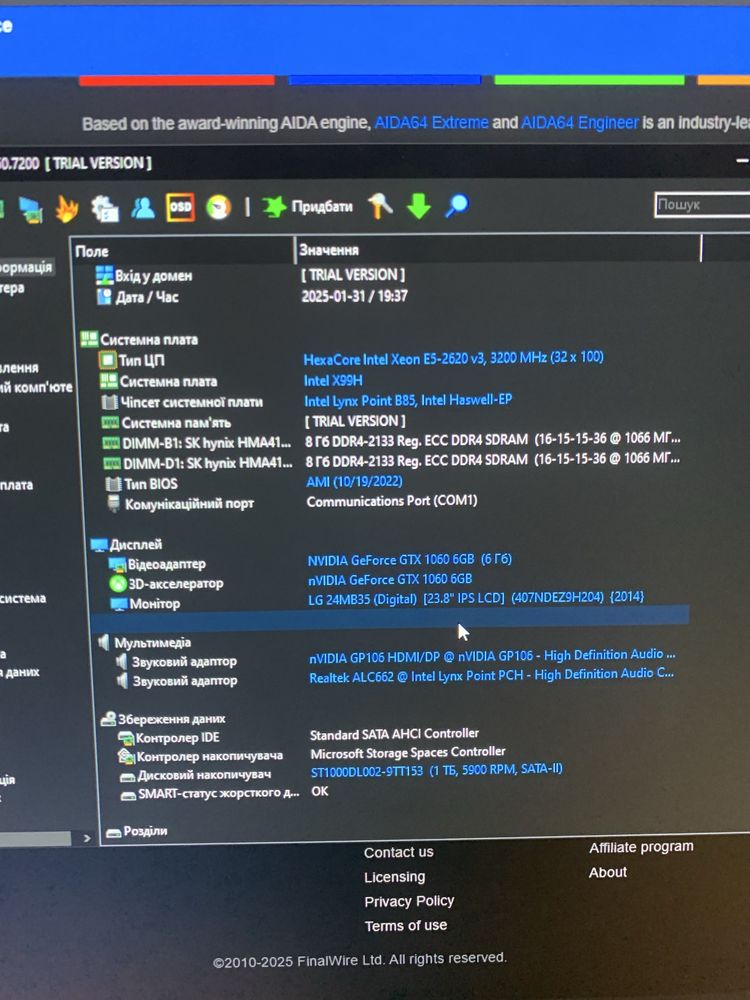Click the 3D-акселератор Xbox-style icon
750x1000 pixels.
[x=118, y=583]
